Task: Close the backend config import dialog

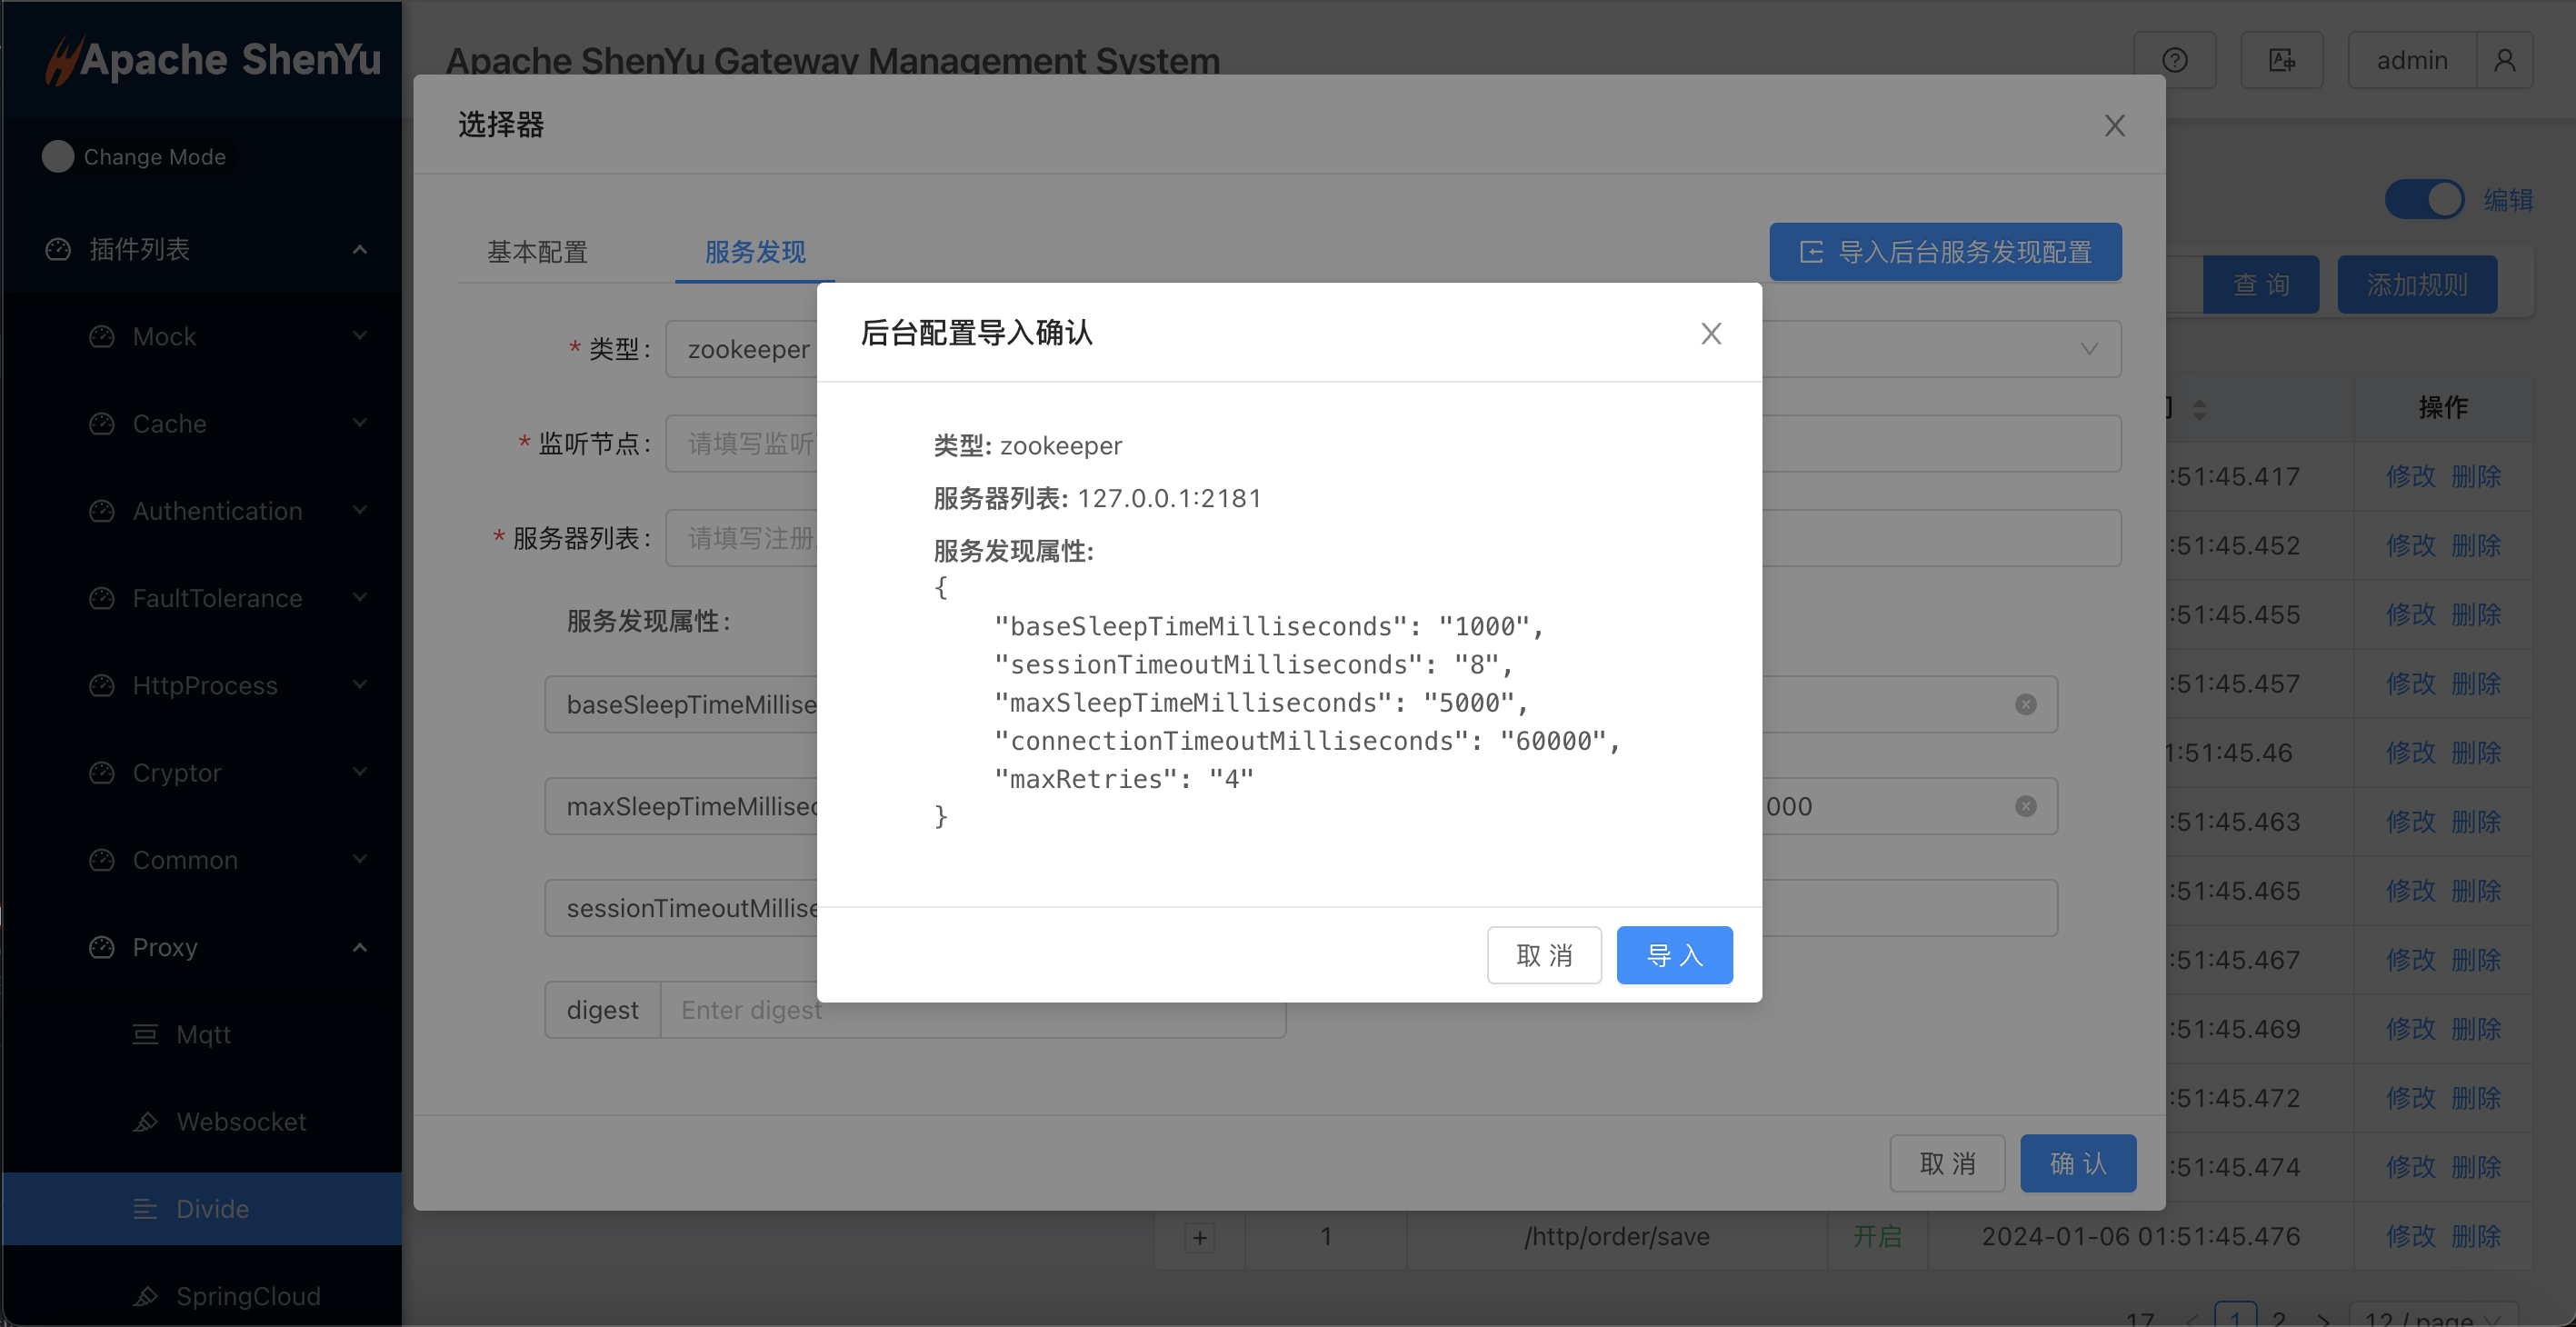Action: (x=1711, y=334)
